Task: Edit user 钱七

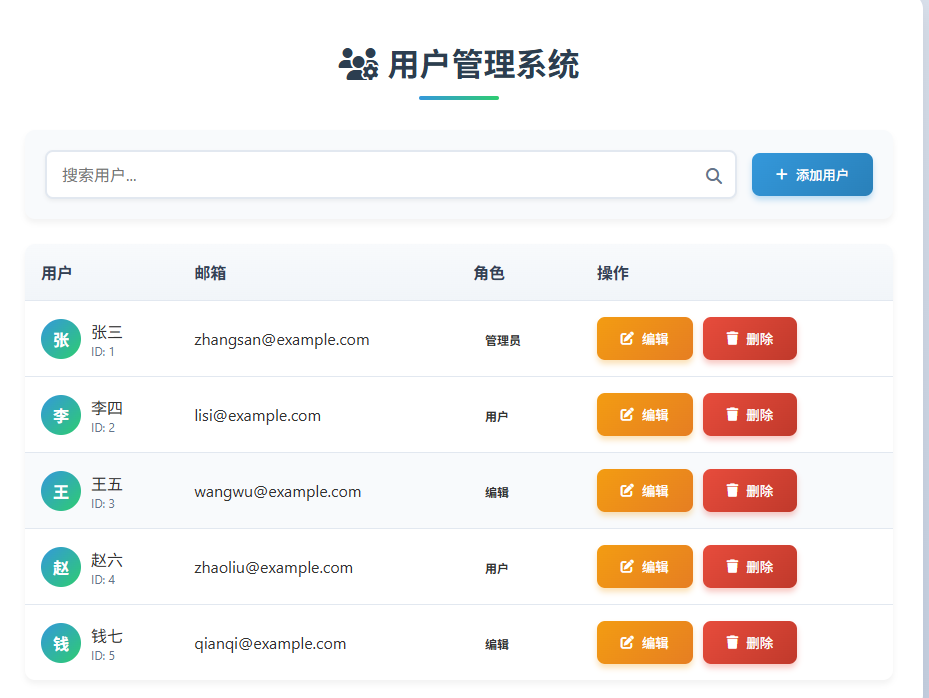Action: click(645, 643)
